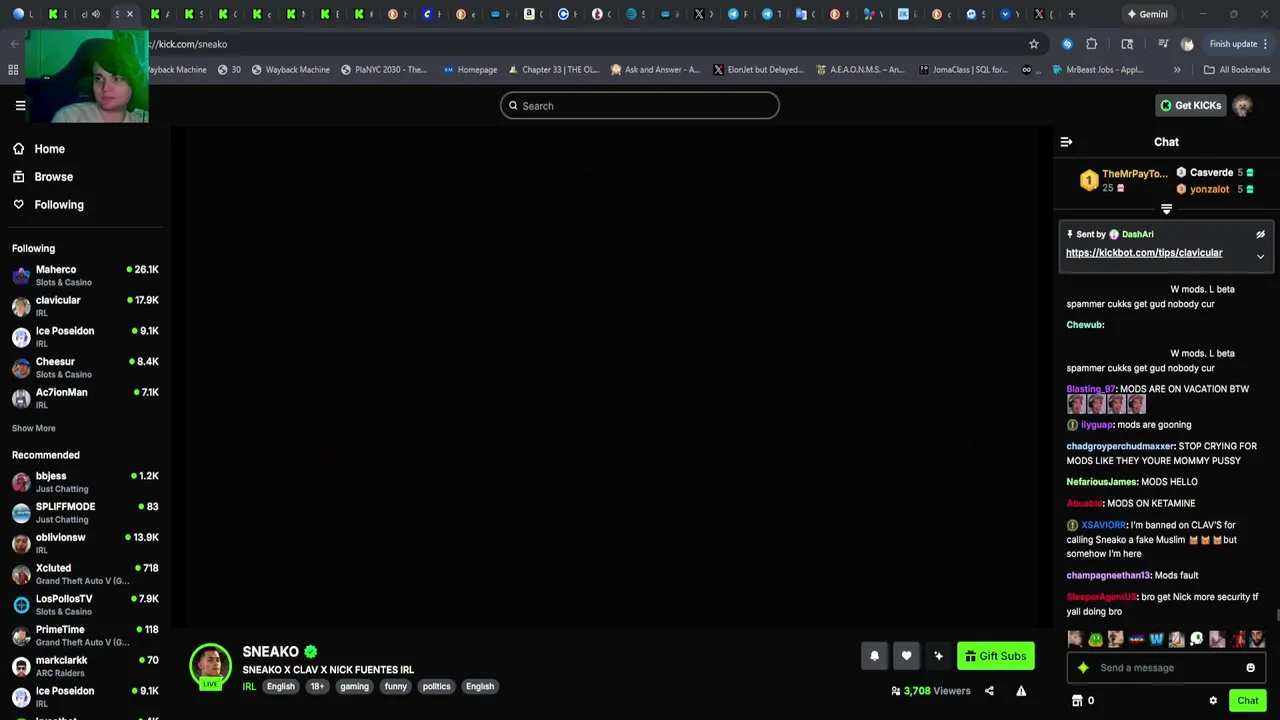The height and width of the screenshot is (720, 1280).
Task: Click the chrome apps grid icon
Action: click(13, 70)
